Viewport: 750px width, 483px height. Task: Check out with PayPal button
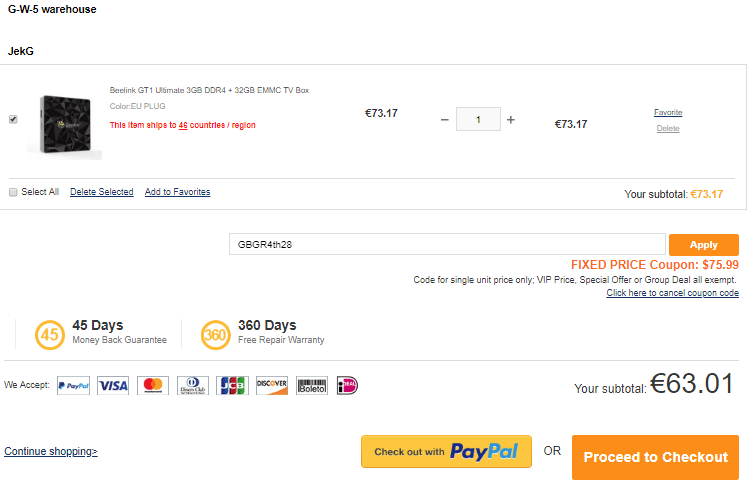[446, 452]
